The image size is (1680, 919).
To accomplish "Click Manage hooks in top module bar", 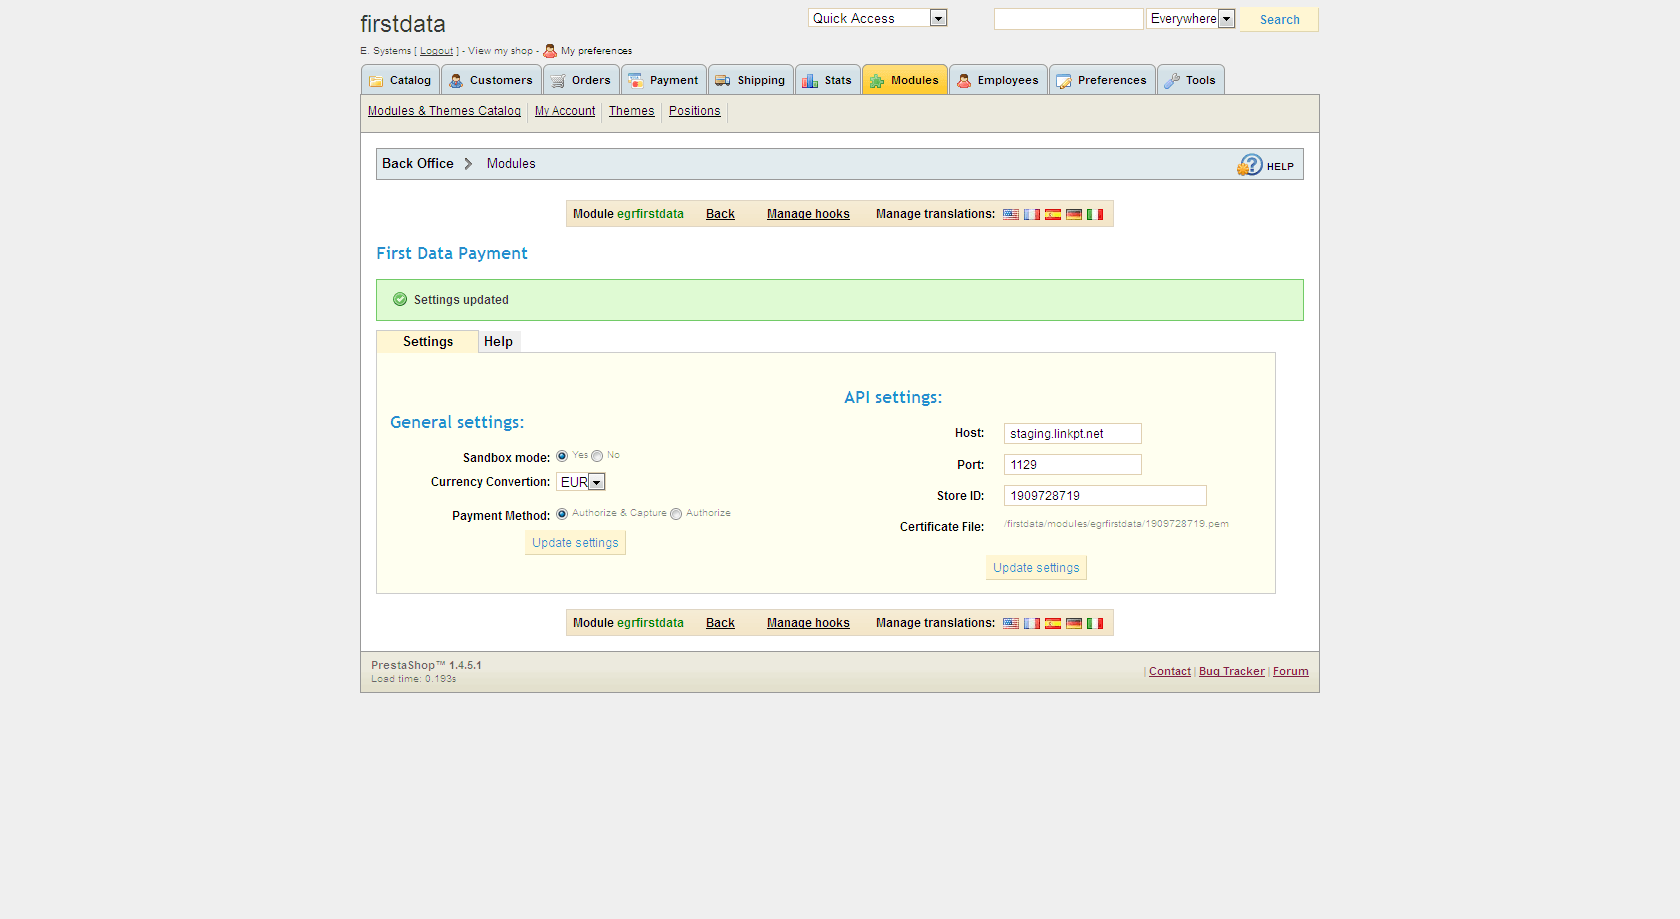I will pyautogui.click(x=808, y=214).
